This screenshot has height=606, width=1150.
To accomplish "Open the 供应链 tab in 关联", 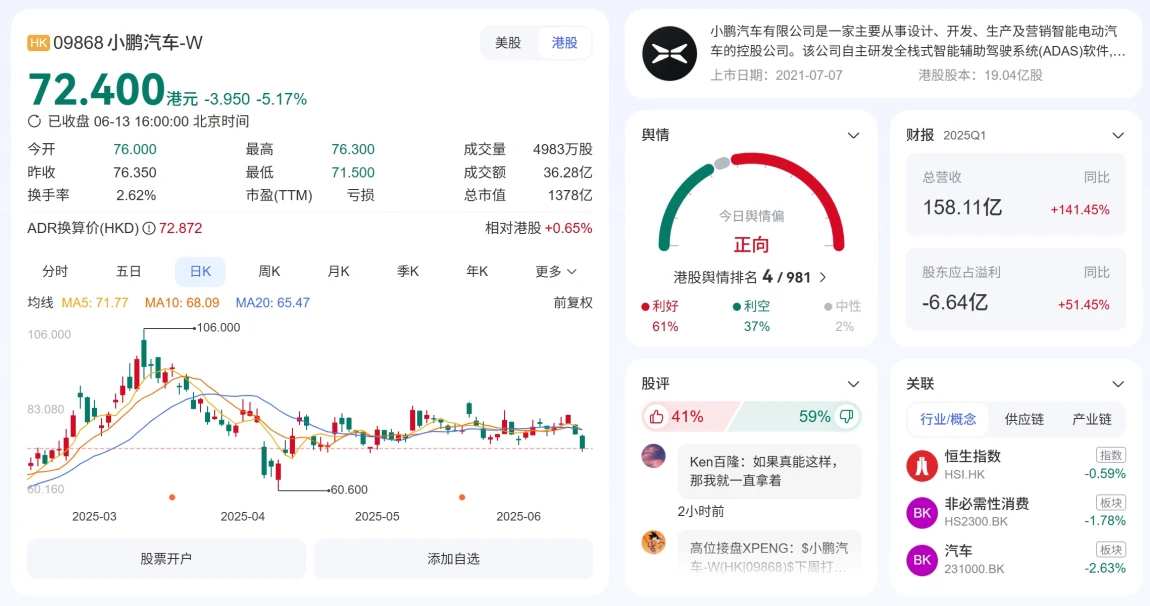I will coord(1024,419).
